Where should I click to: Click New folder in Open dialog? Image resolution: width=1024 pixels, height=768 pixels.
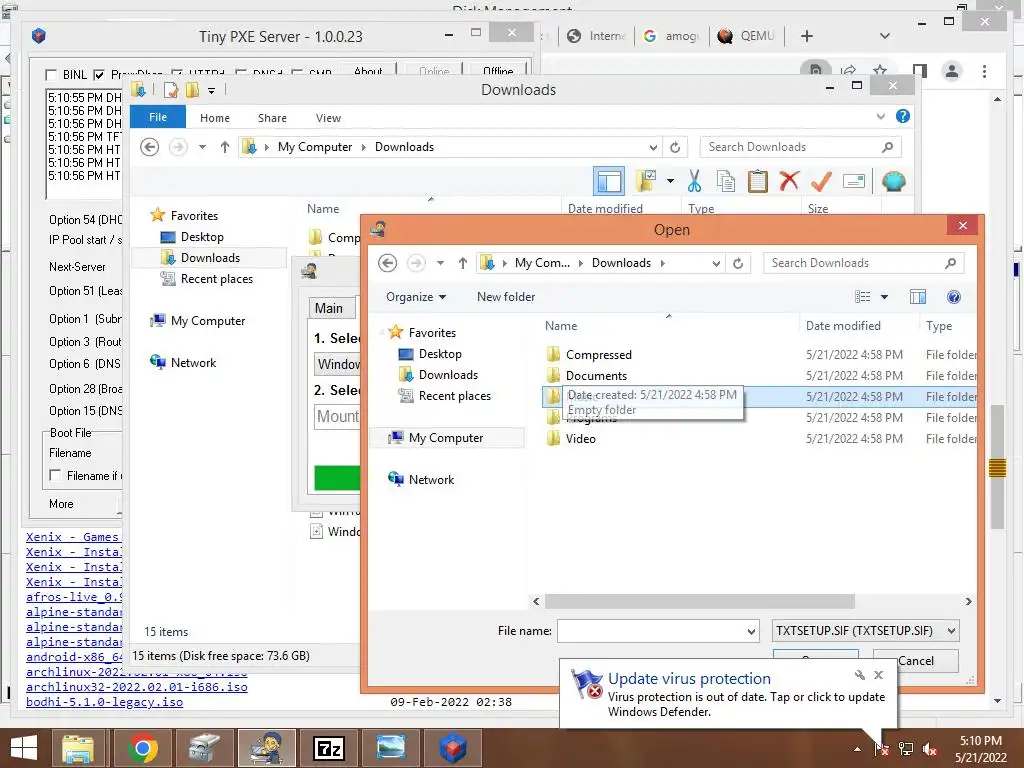[x=506, y=297]
